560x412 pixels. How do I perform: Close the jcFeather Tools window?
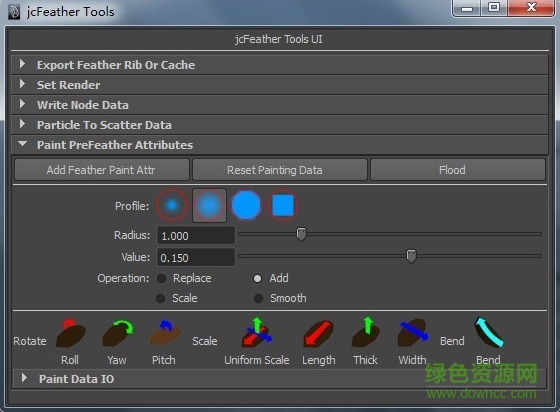[x=531, y=8]
